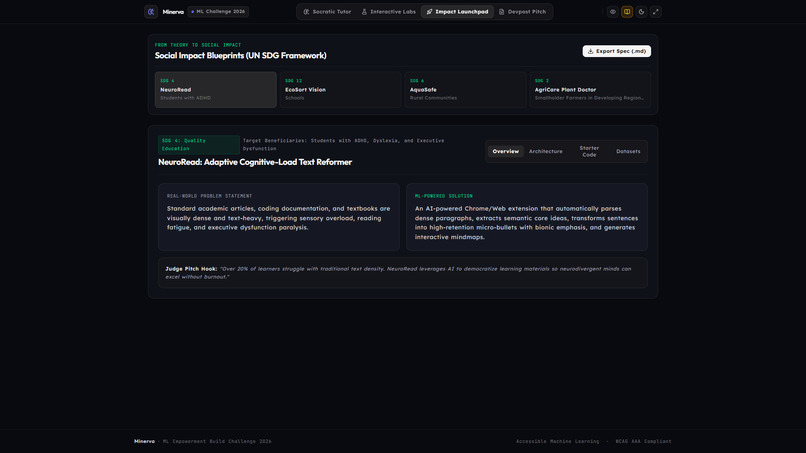Switch to the Overview sub-tab
This screenshot has width=806, height=453.
[x=506, y=151]
